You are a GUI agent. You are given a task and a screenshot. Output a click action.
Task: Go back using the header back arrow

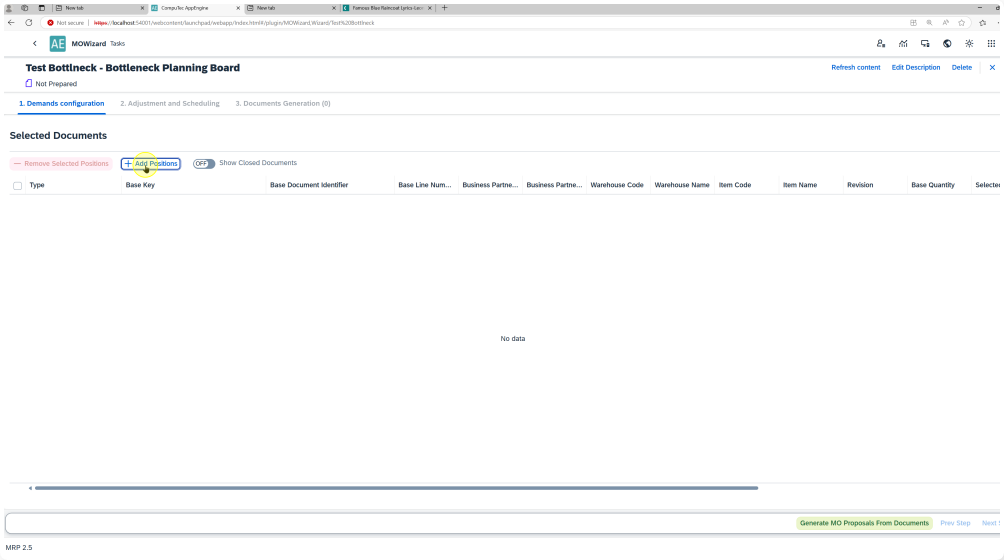[35, 44]
